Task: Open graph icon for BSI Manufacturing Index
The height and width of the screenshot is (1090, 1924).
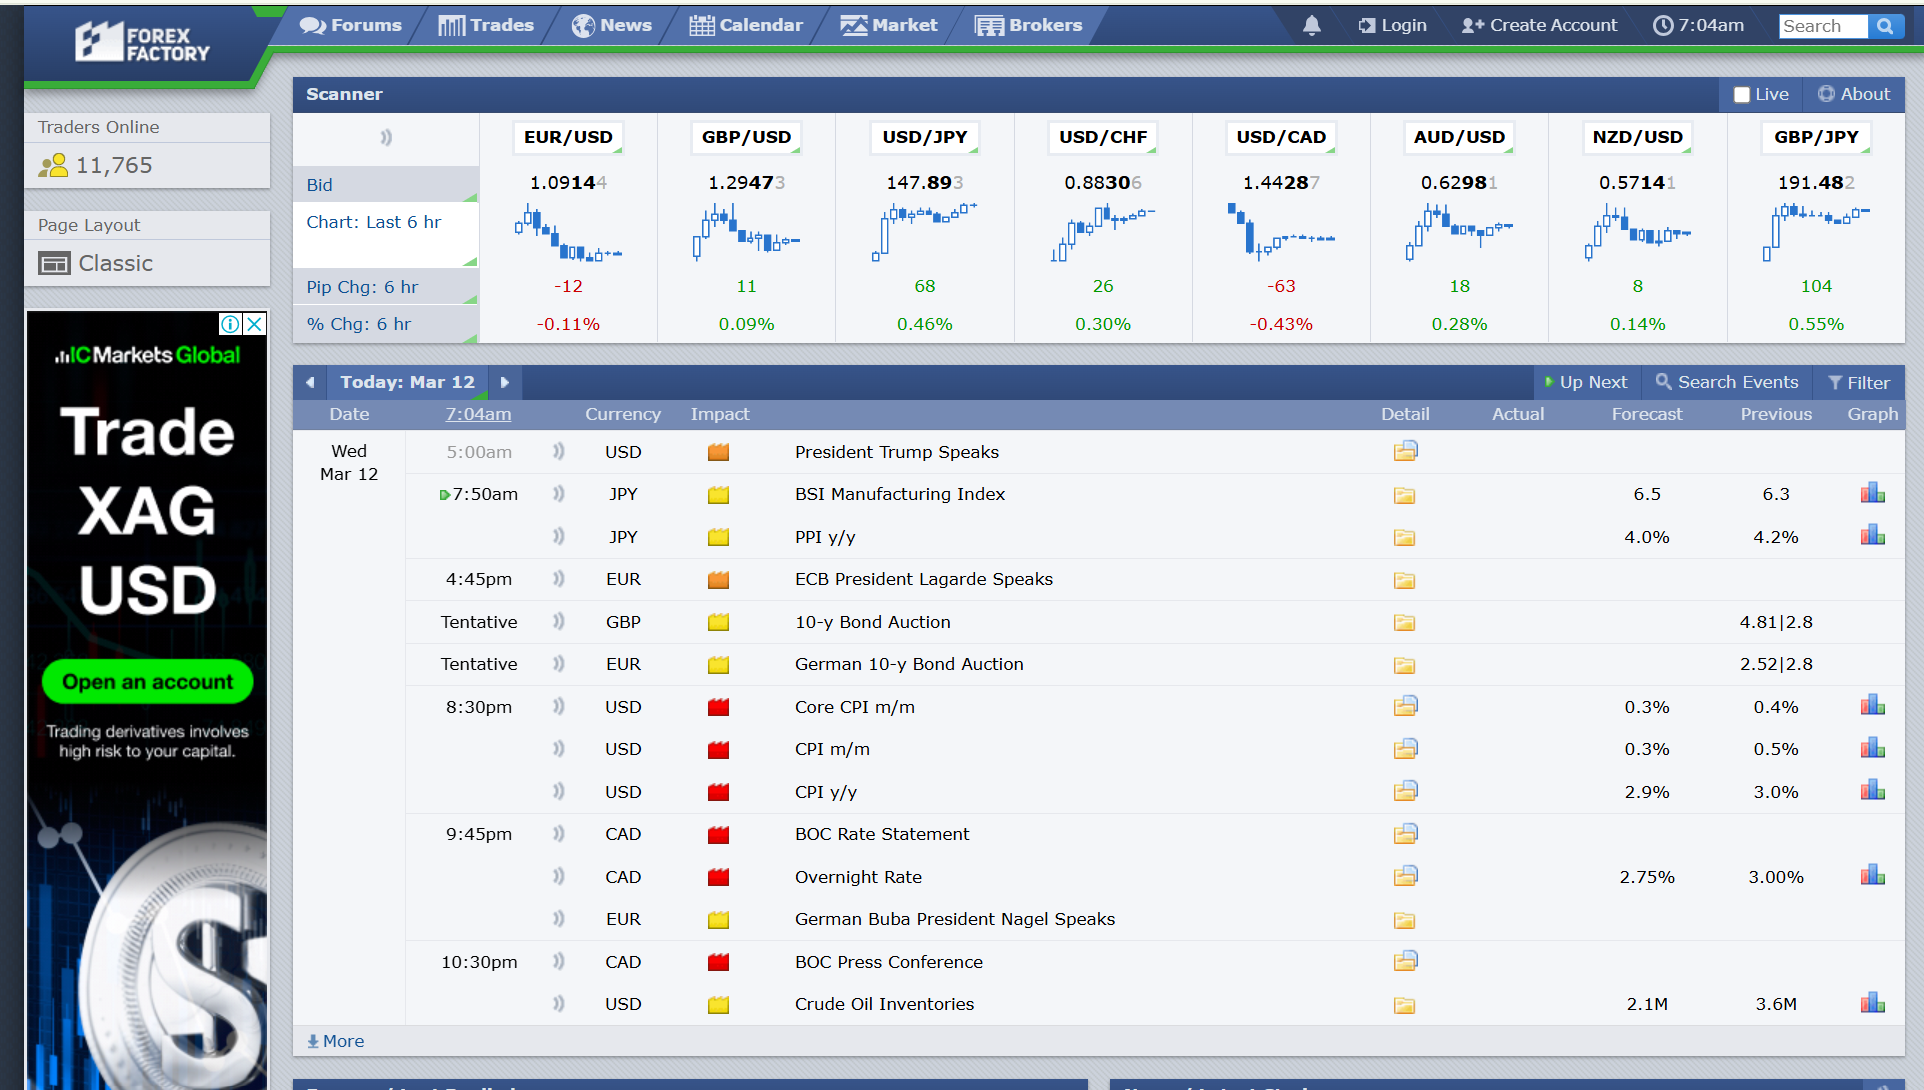Action: (x=1872, y=494)
